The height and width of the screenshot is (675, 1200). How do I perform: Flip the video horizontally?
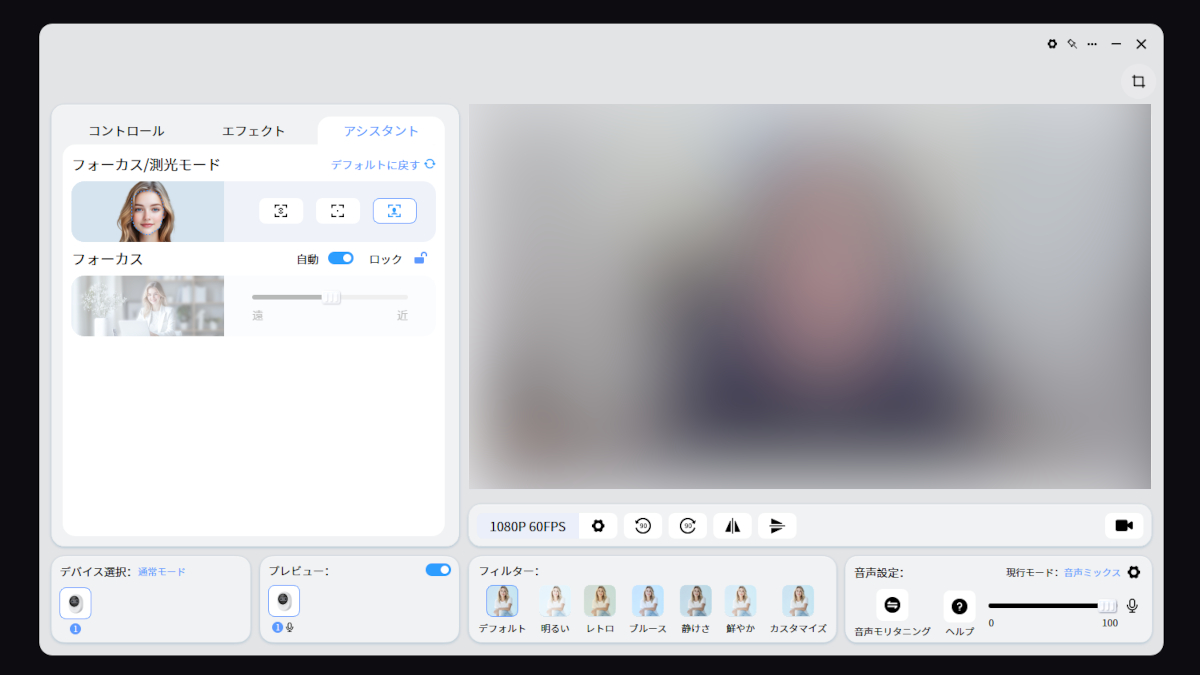tap(732, 525)
